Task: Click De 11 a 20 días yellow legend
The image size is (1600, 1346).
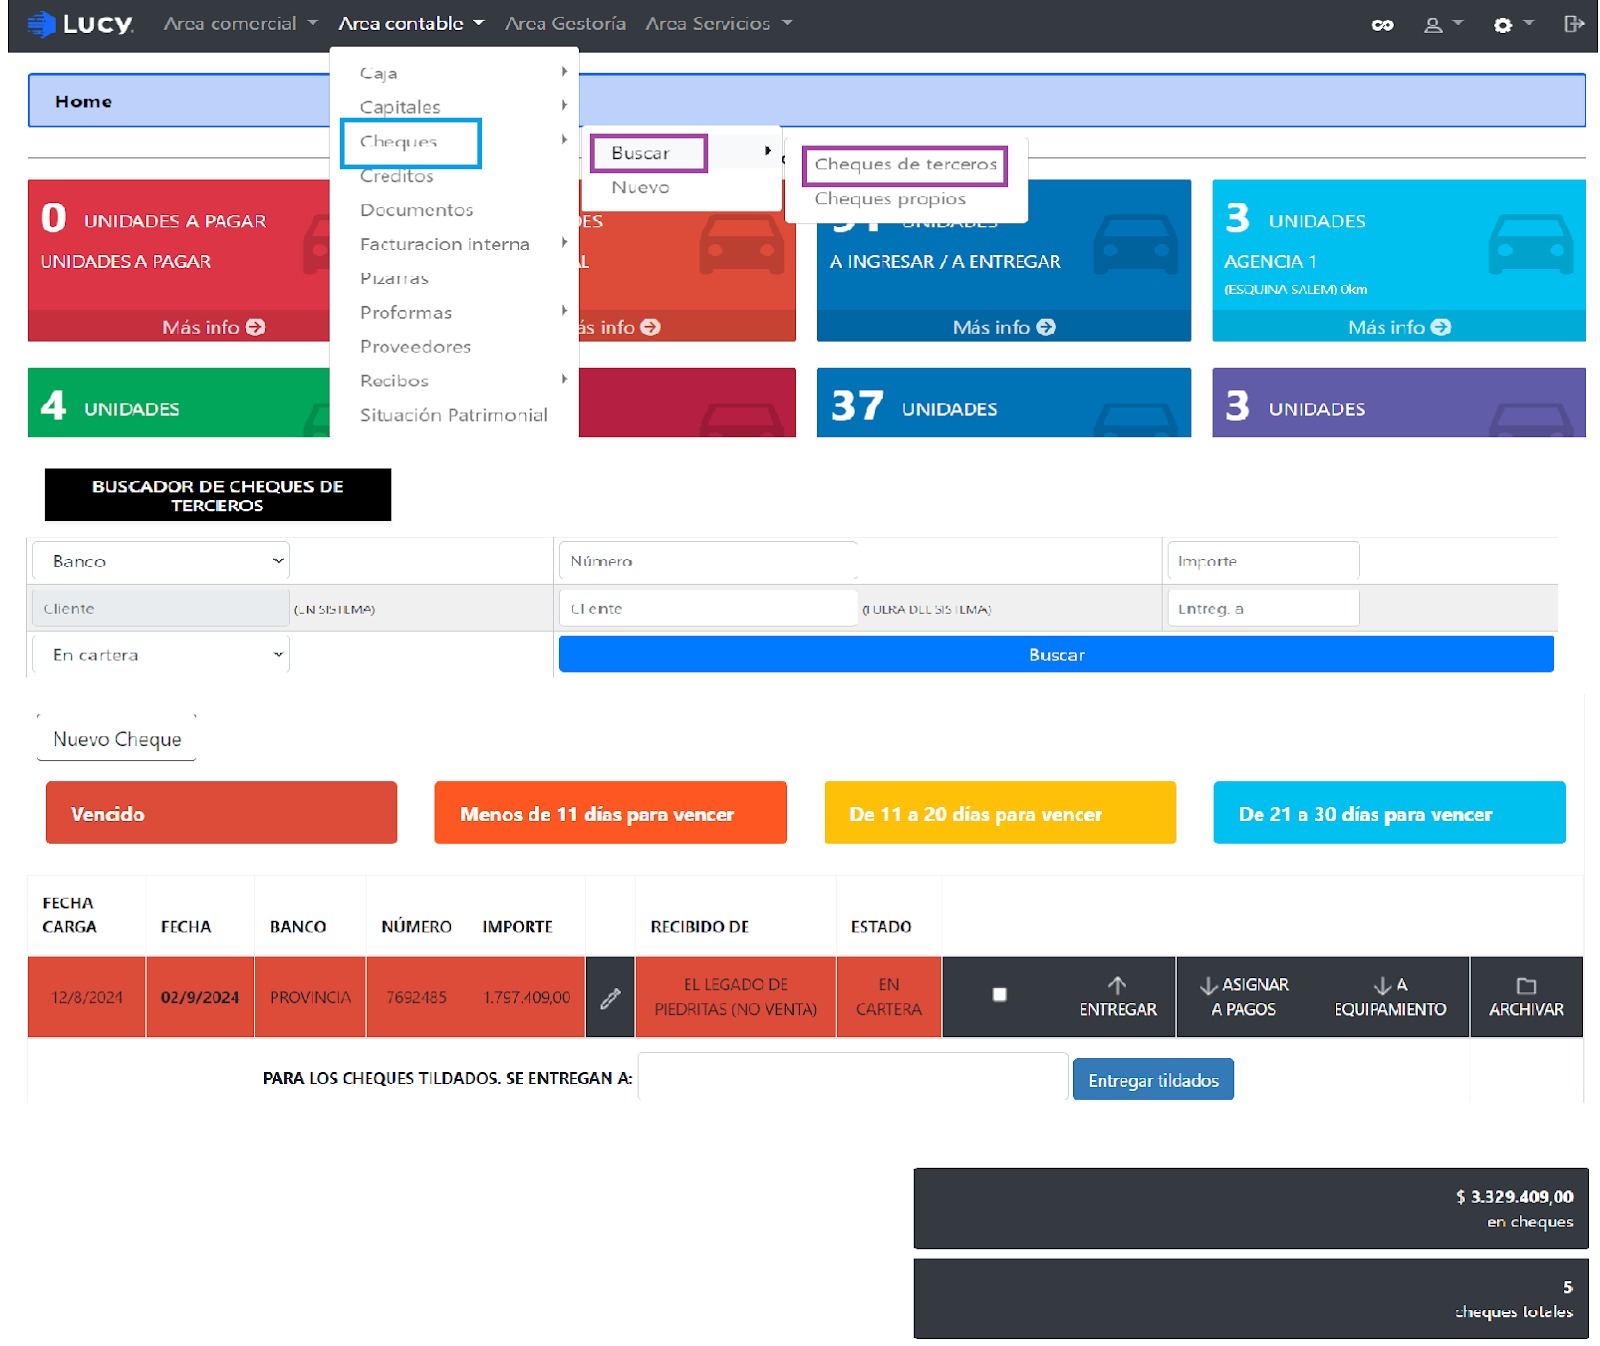Action: click(1000, 813)
